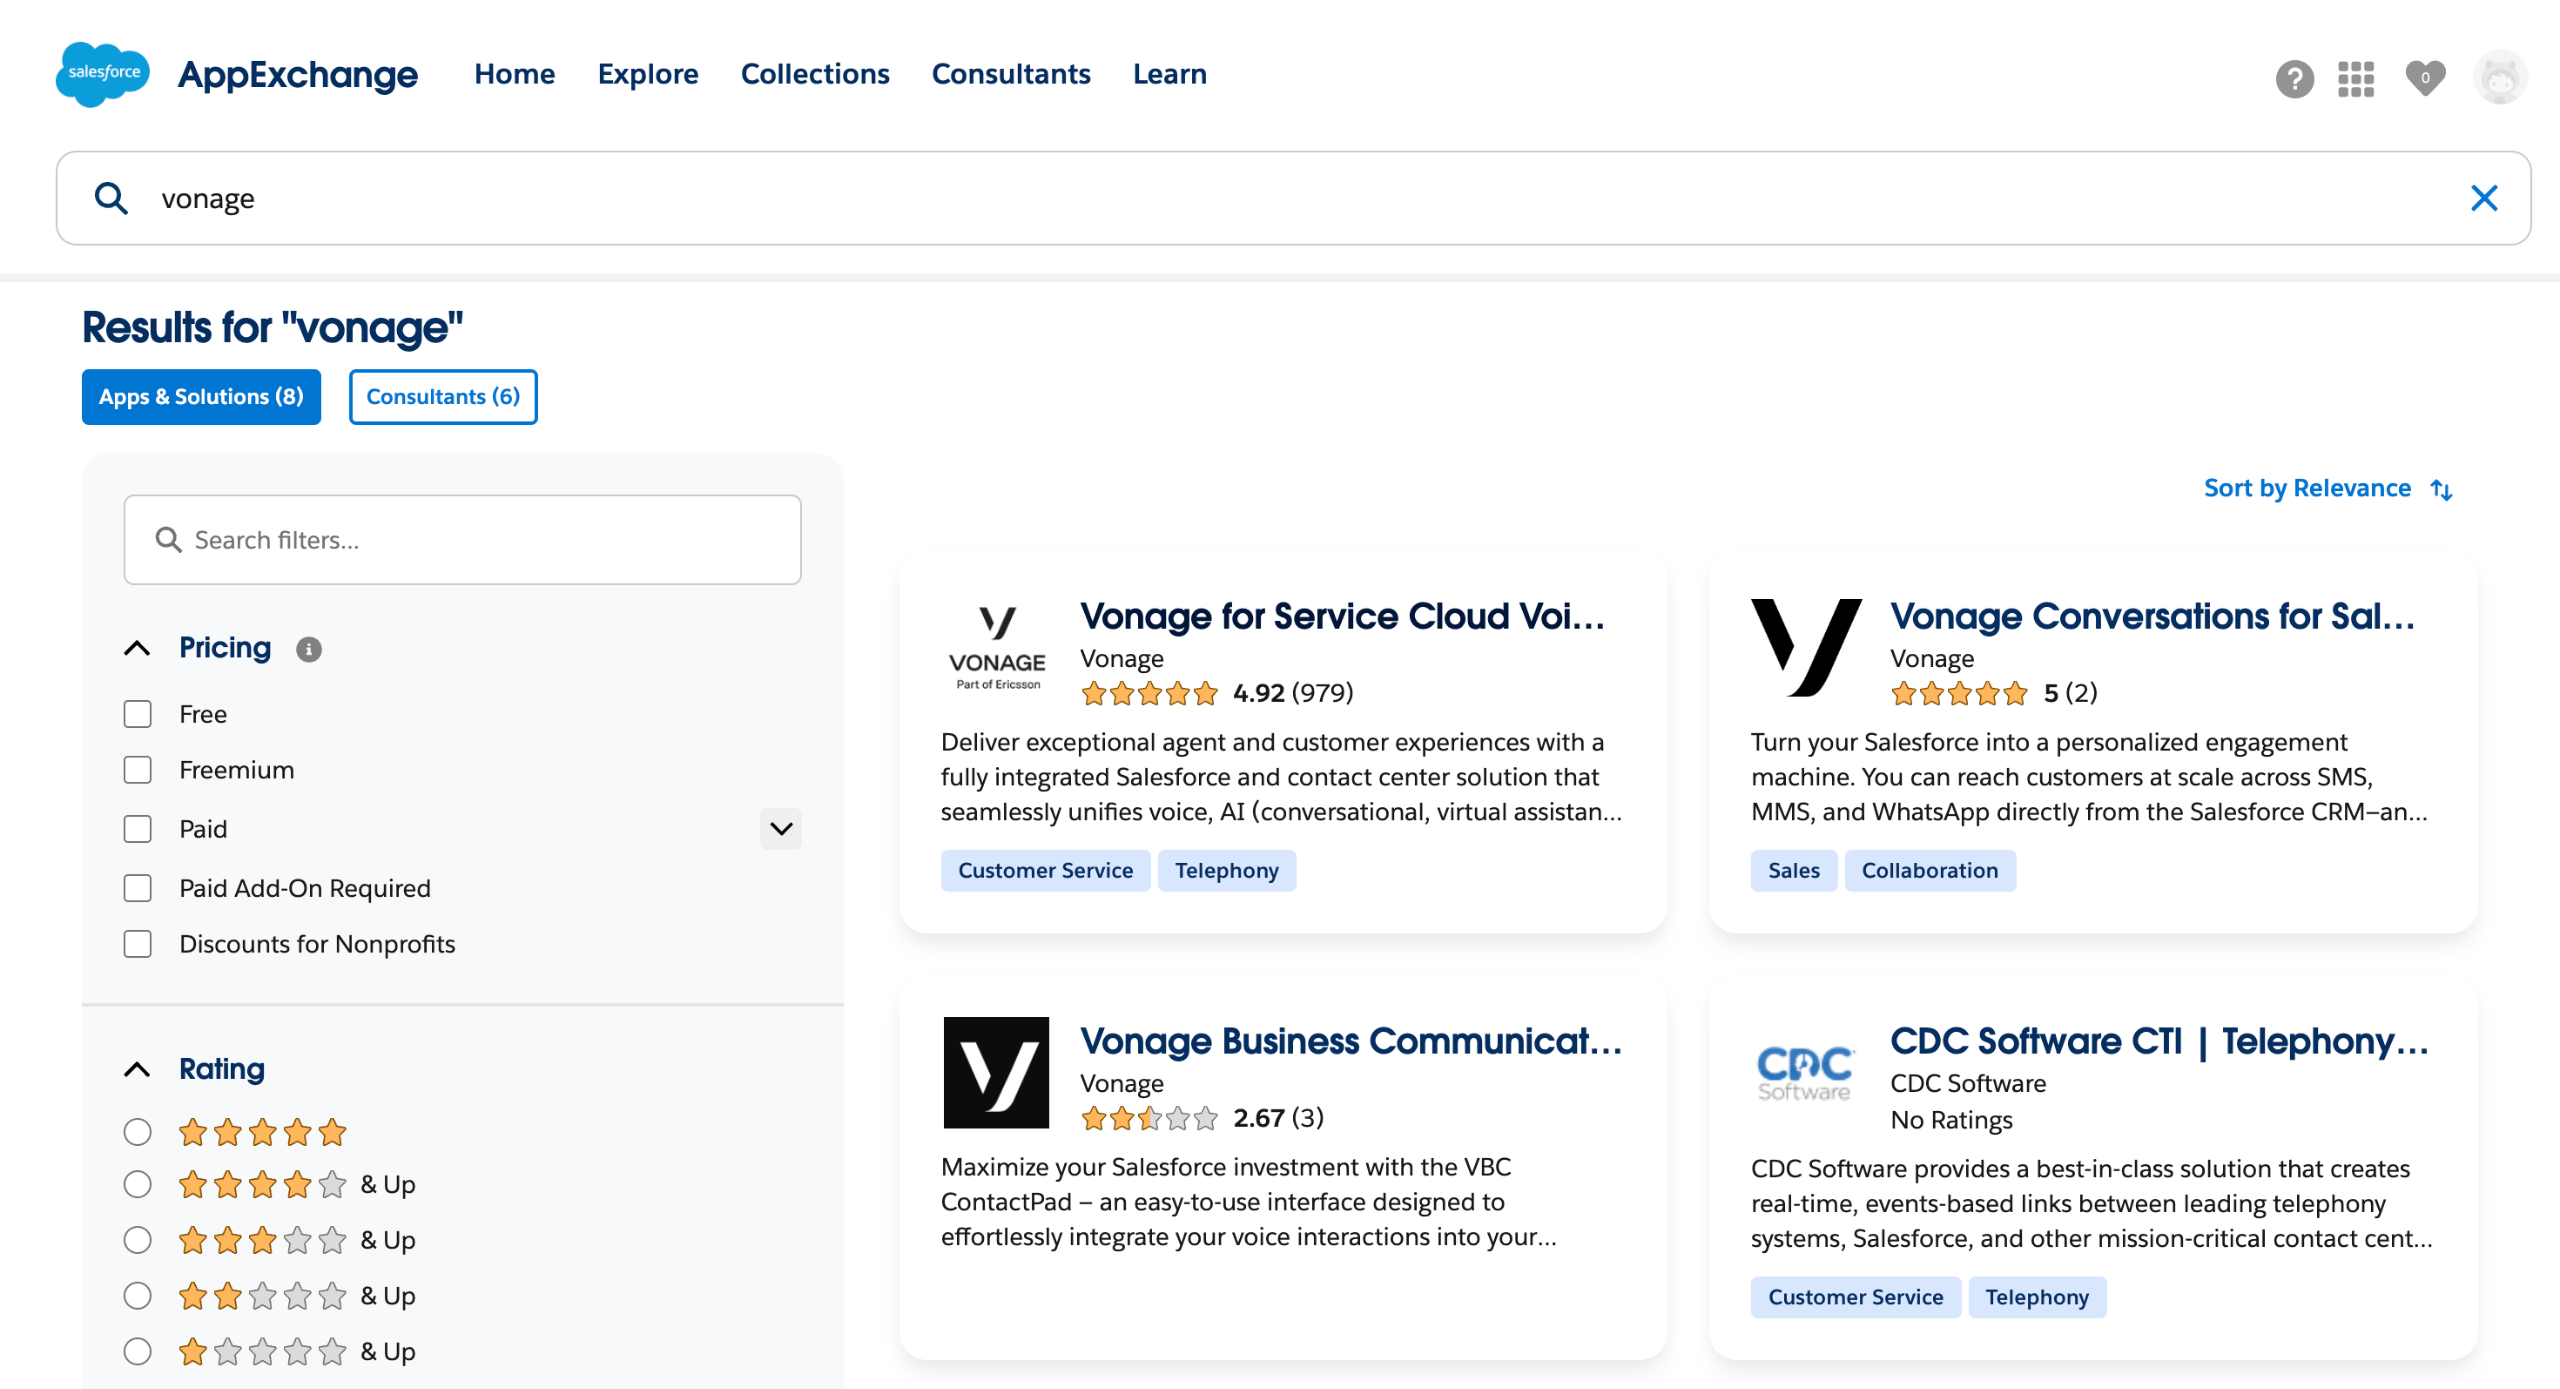Enable the Freemium filter checkbox
Viewport: 2560px width, 1389px height.
click(x=137, y=770)
